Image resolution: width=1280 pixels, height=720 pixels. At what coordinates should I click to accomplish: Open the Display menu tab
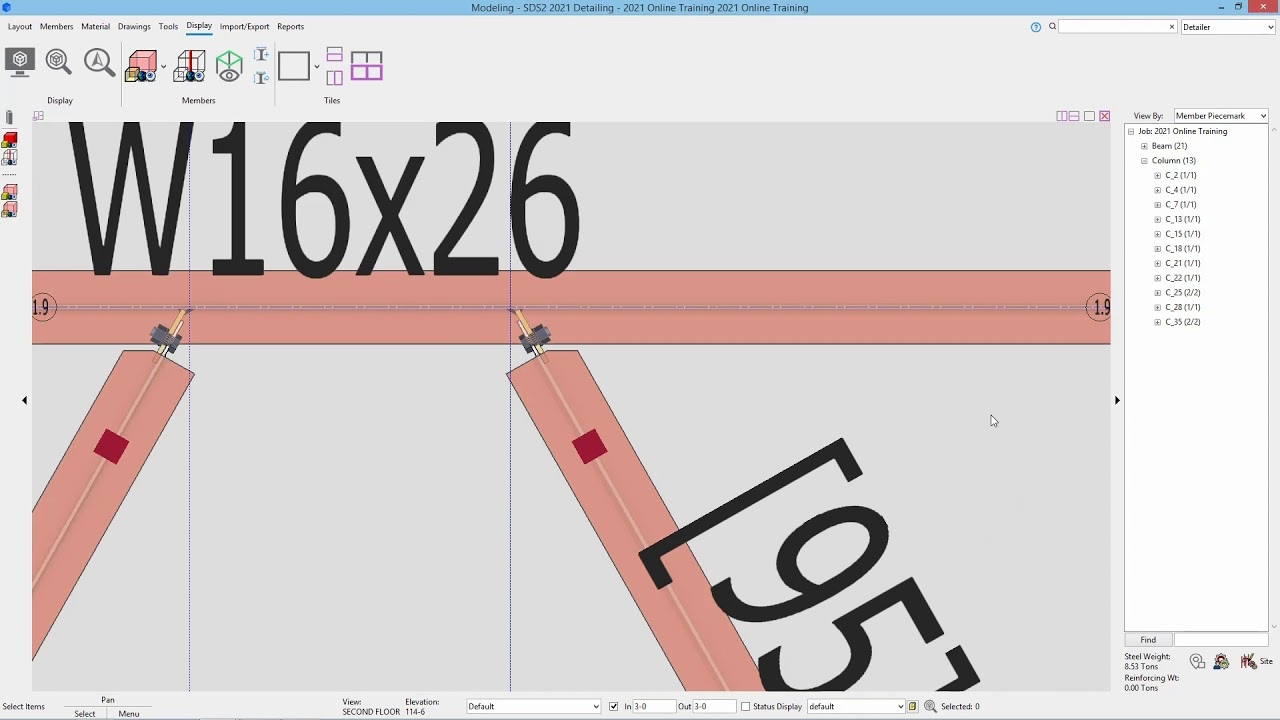click(x=199, y=26)
